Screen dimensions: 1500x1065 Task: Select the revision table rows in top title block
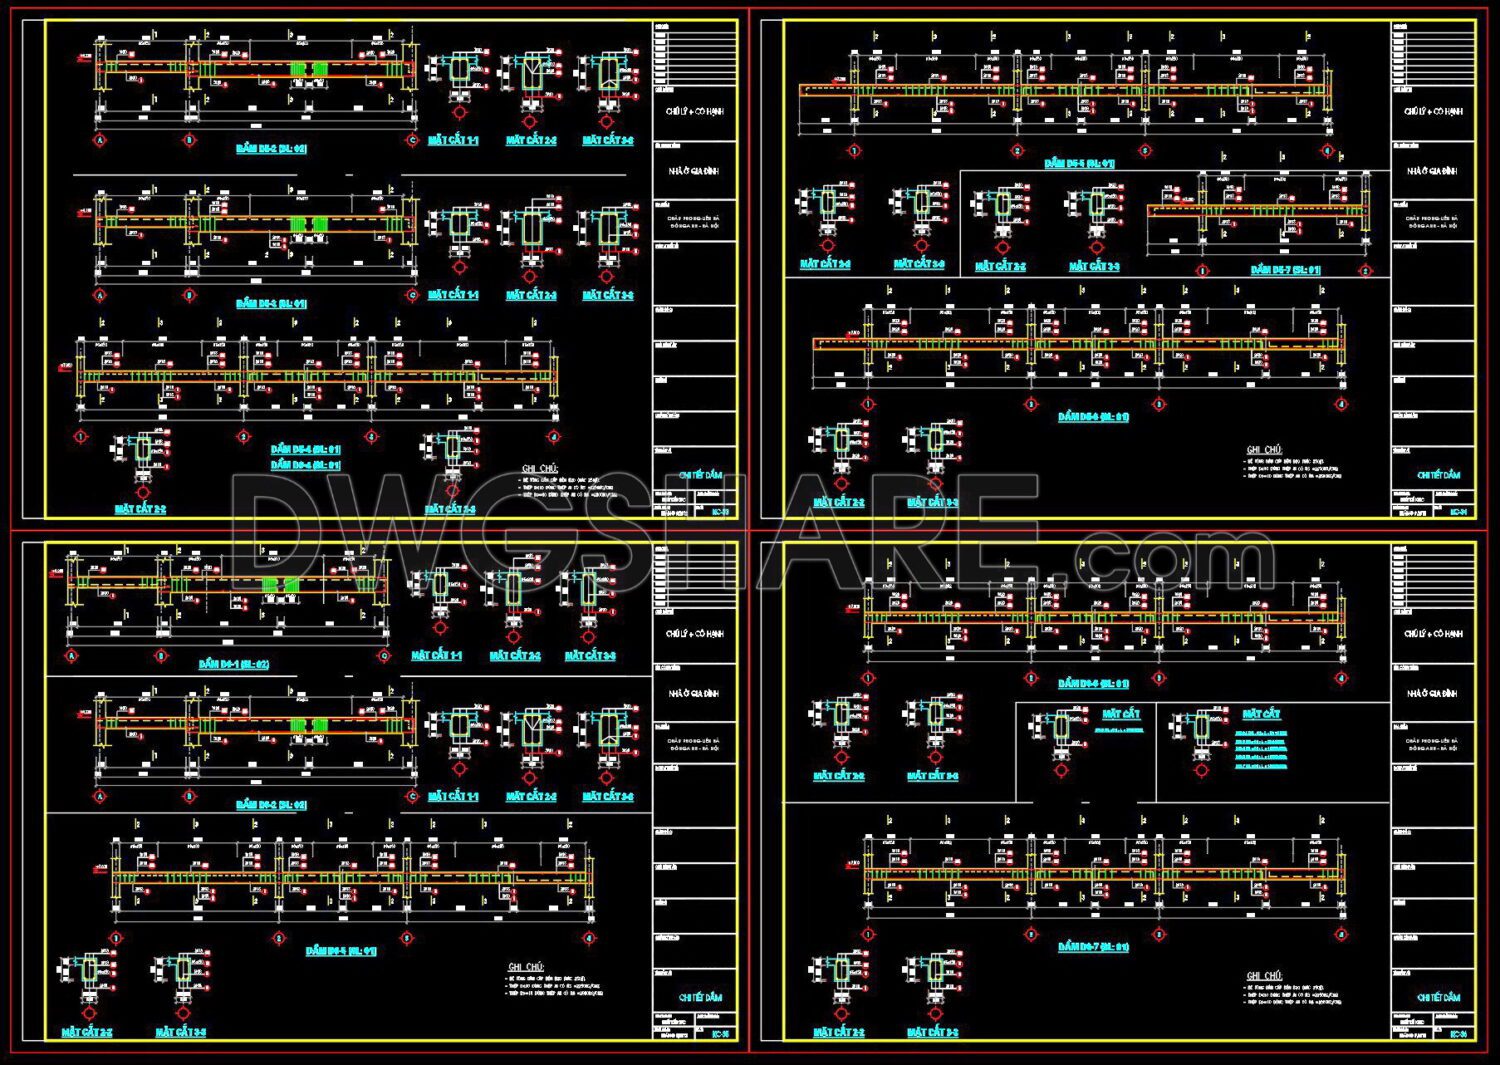pos(695,55)
